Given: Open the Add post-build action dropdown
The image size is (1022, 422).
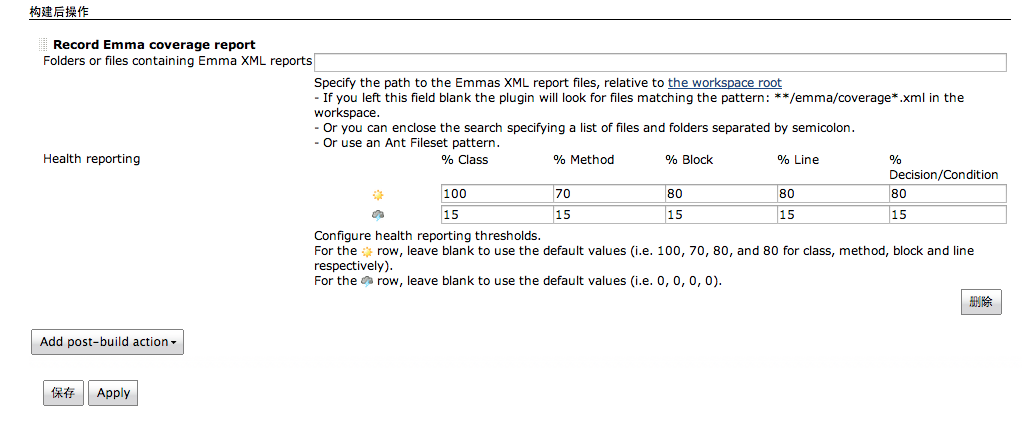Looking at the screenshot, I should 108,342.
